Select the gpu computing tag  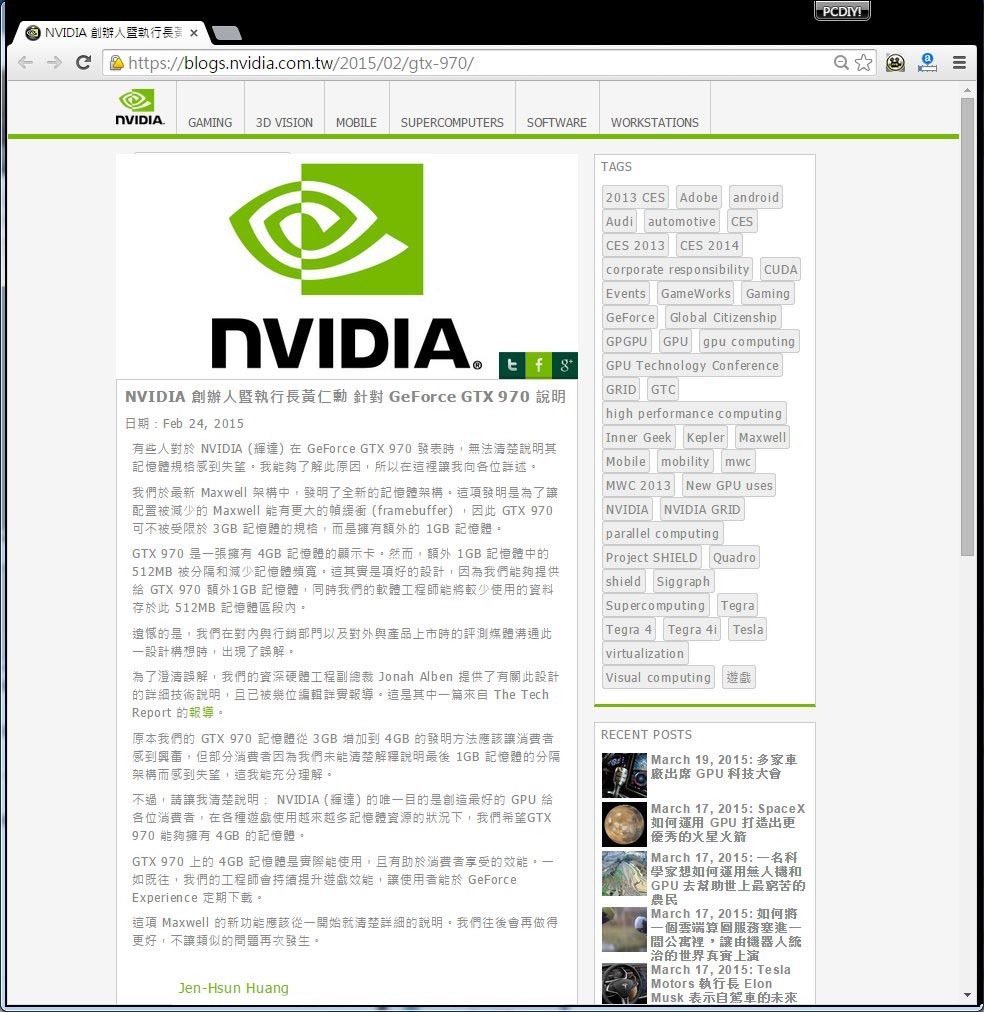pyautogui.click(x=749, y=341)
